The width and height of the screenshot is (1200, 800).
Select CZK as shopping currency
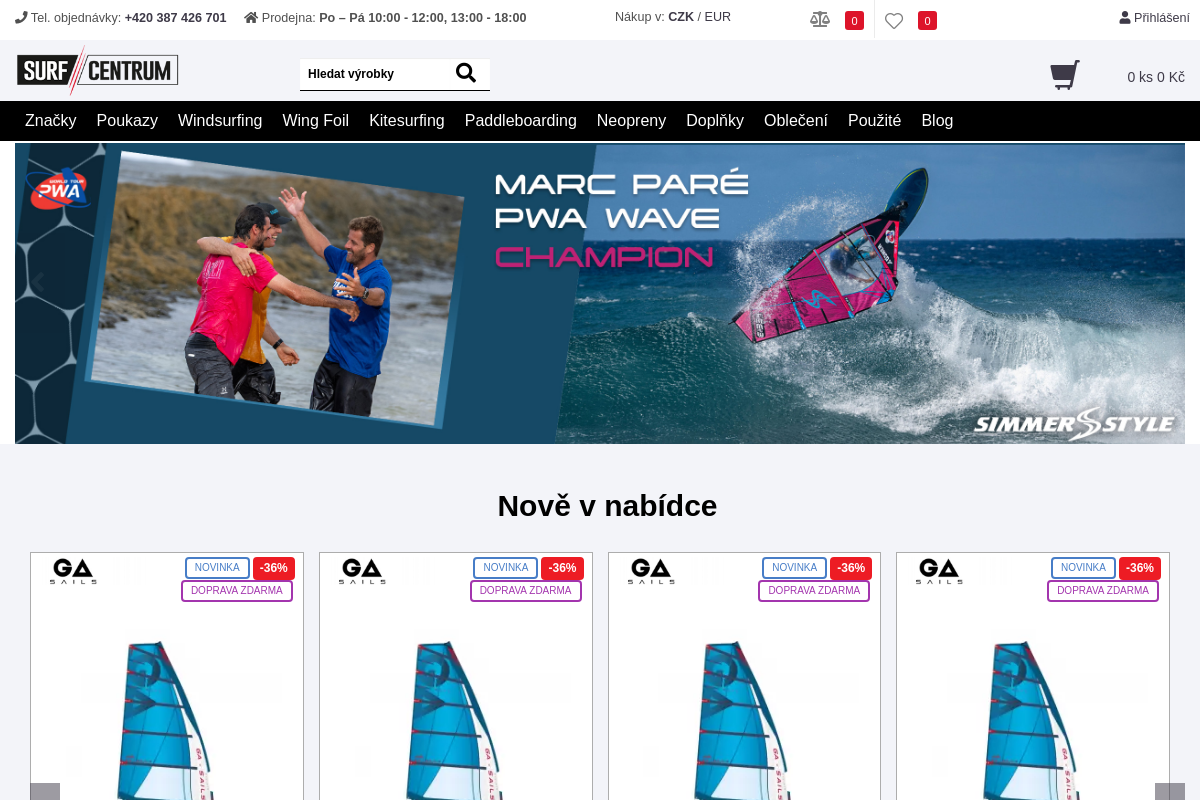pos(681,17)
